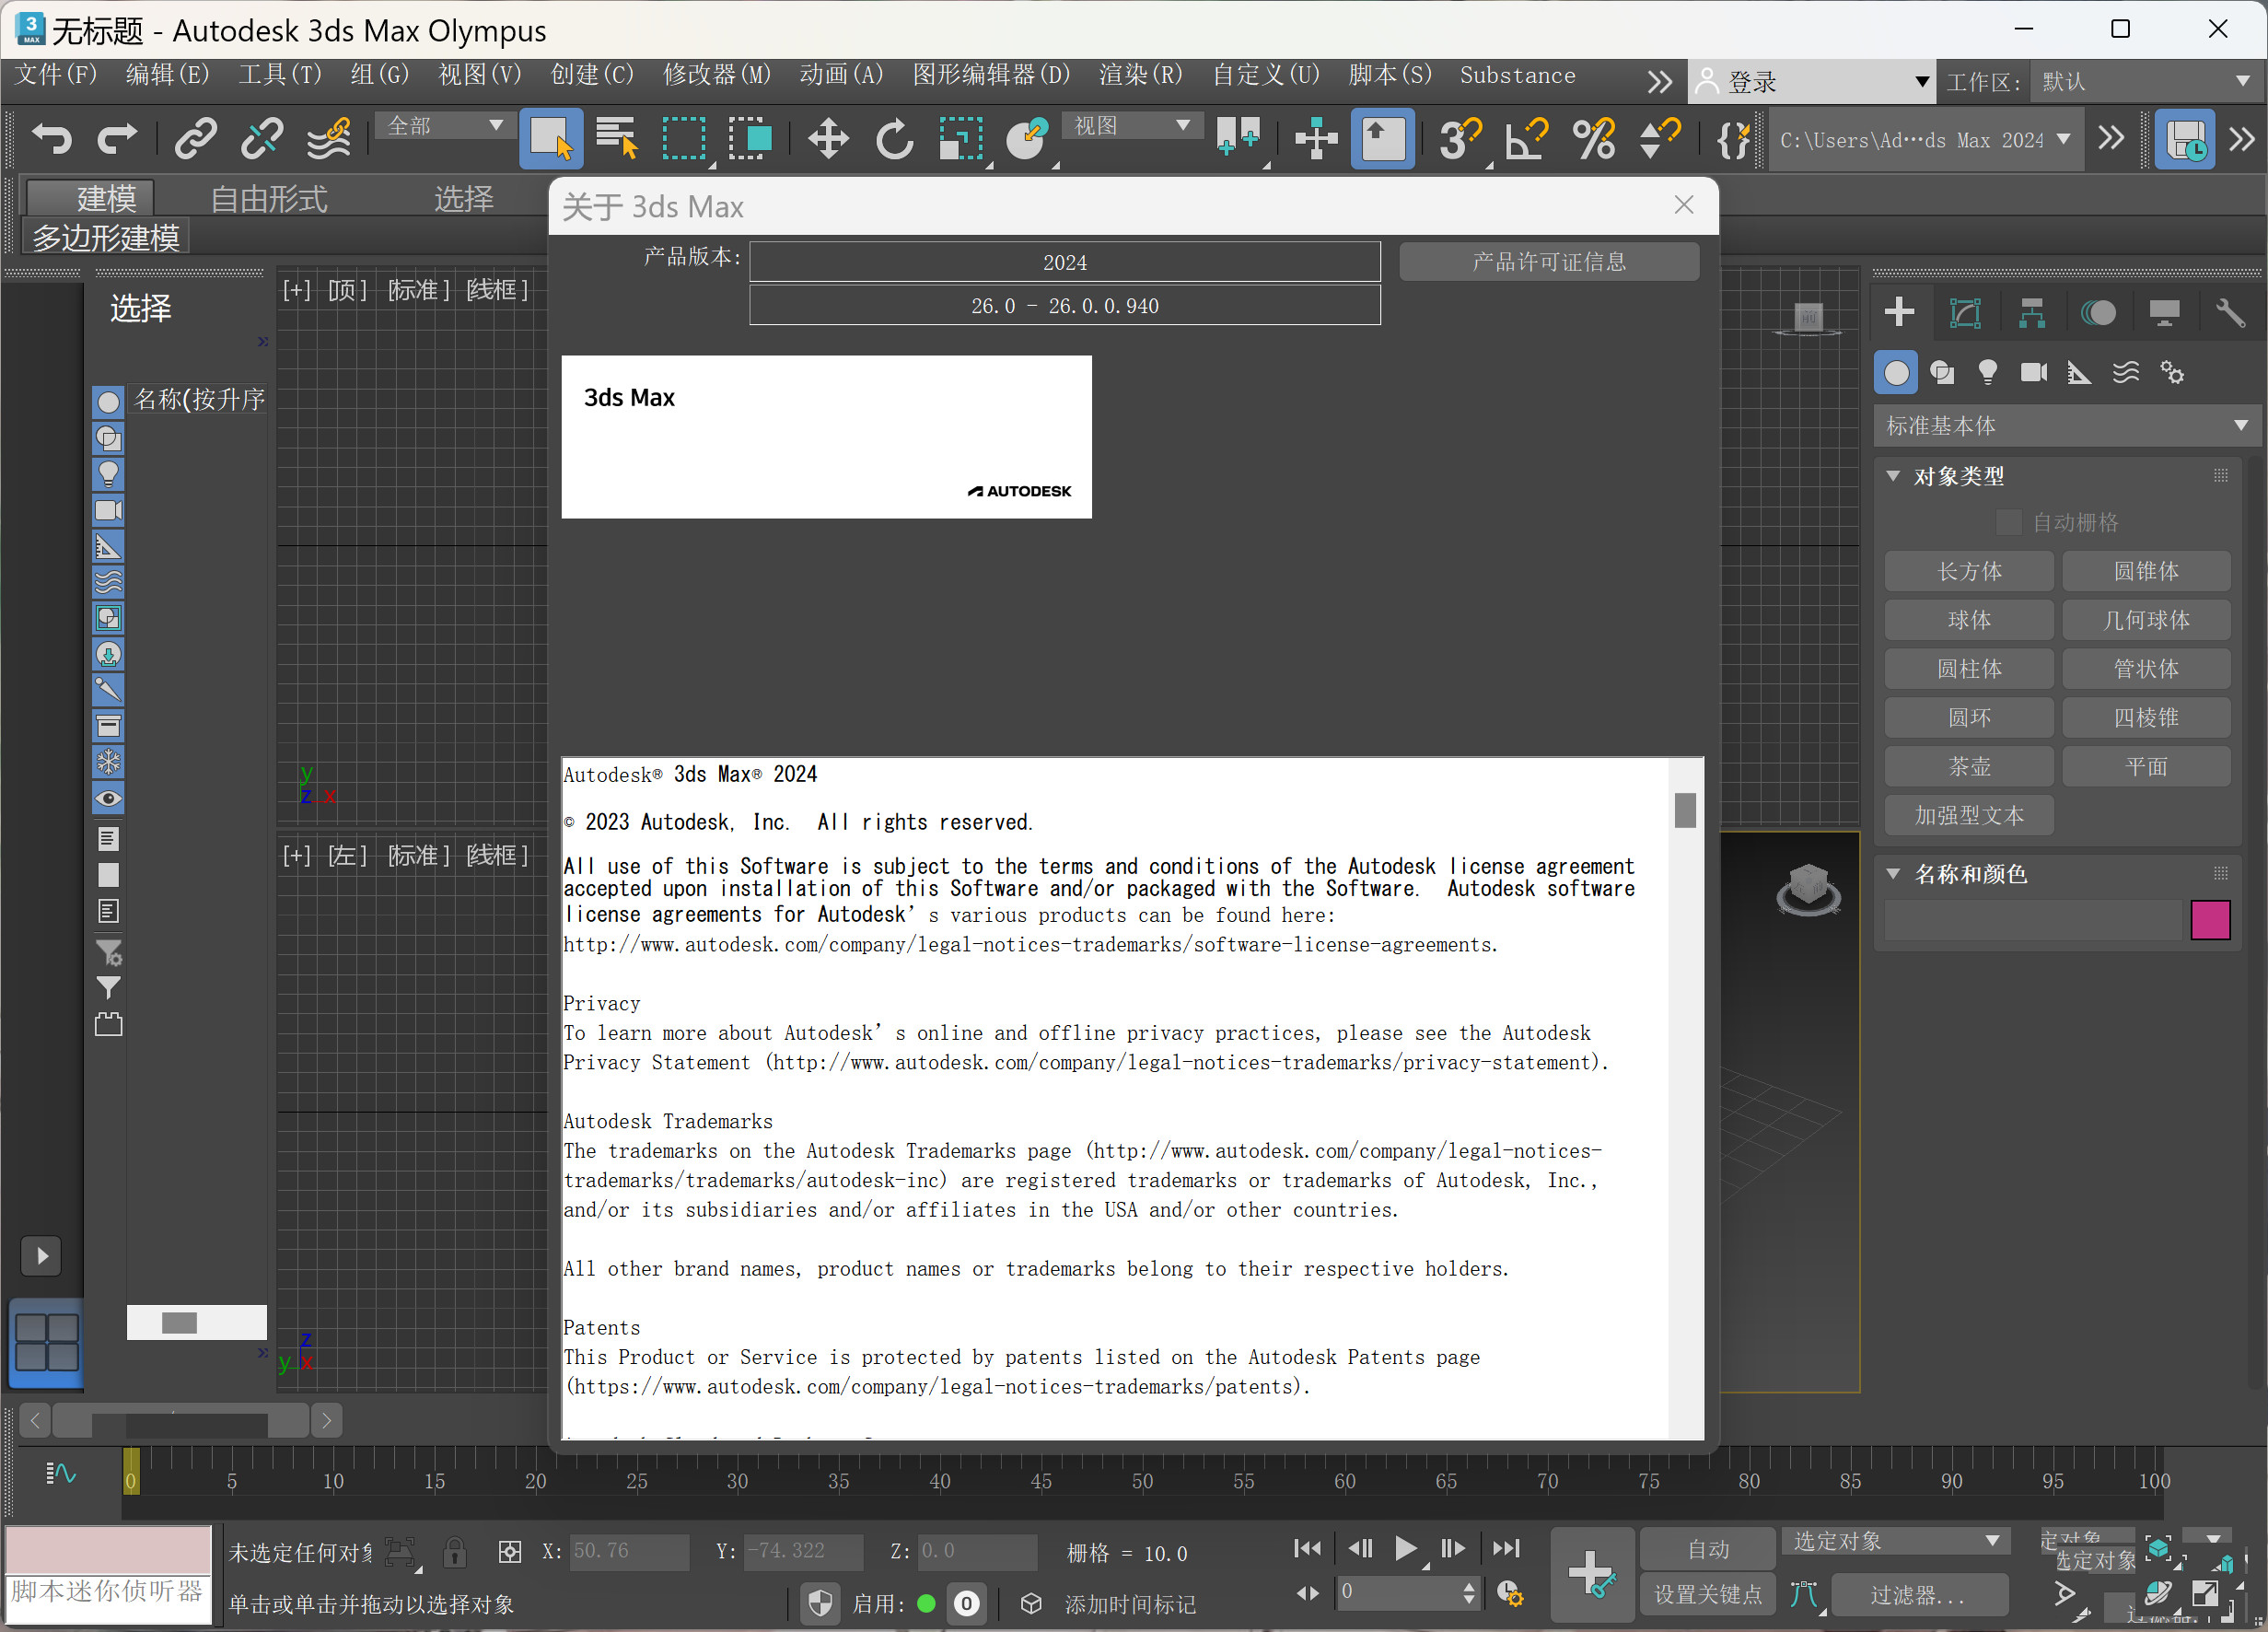
Task: Play the animation
Action: coord(1405,1548)
